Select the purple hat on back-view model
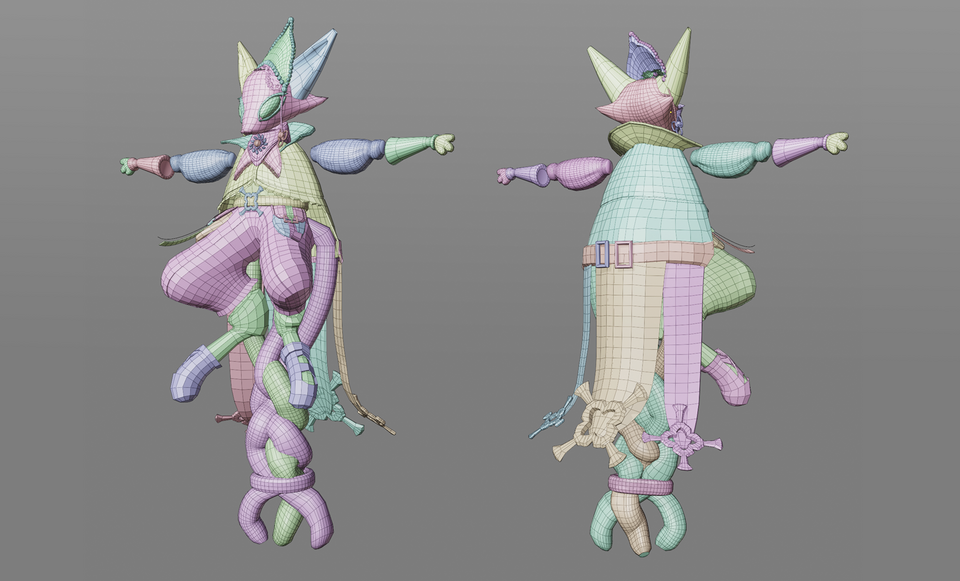Viewport: 960px width, 581px height. tap(645, 56)
